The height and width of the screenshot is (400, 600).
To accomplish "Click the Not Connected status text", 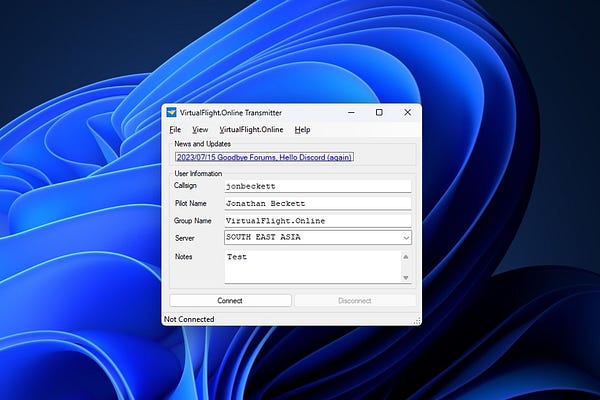I will pos(189,319).
